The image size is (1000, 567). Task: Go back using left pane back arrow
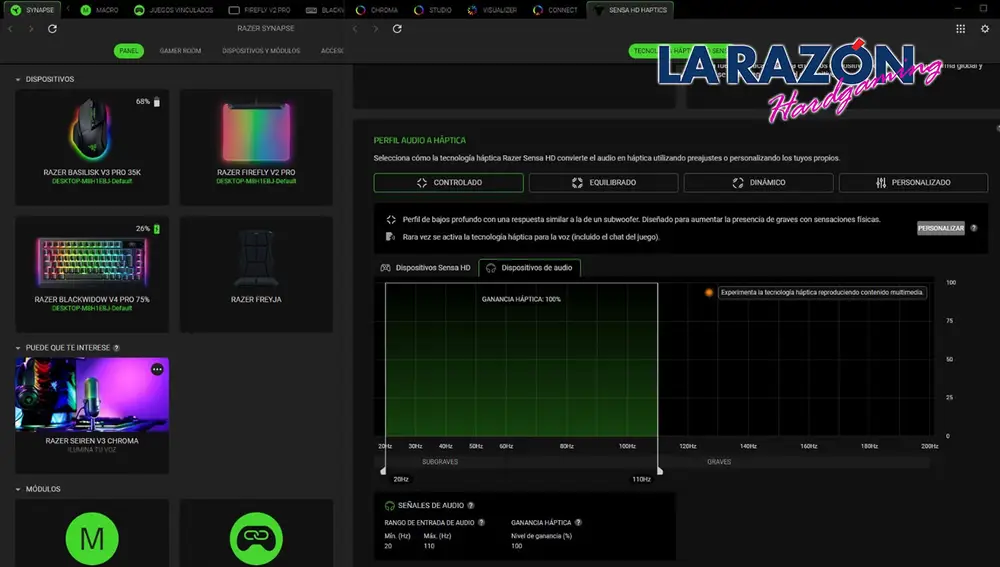(x=10, y=29)
